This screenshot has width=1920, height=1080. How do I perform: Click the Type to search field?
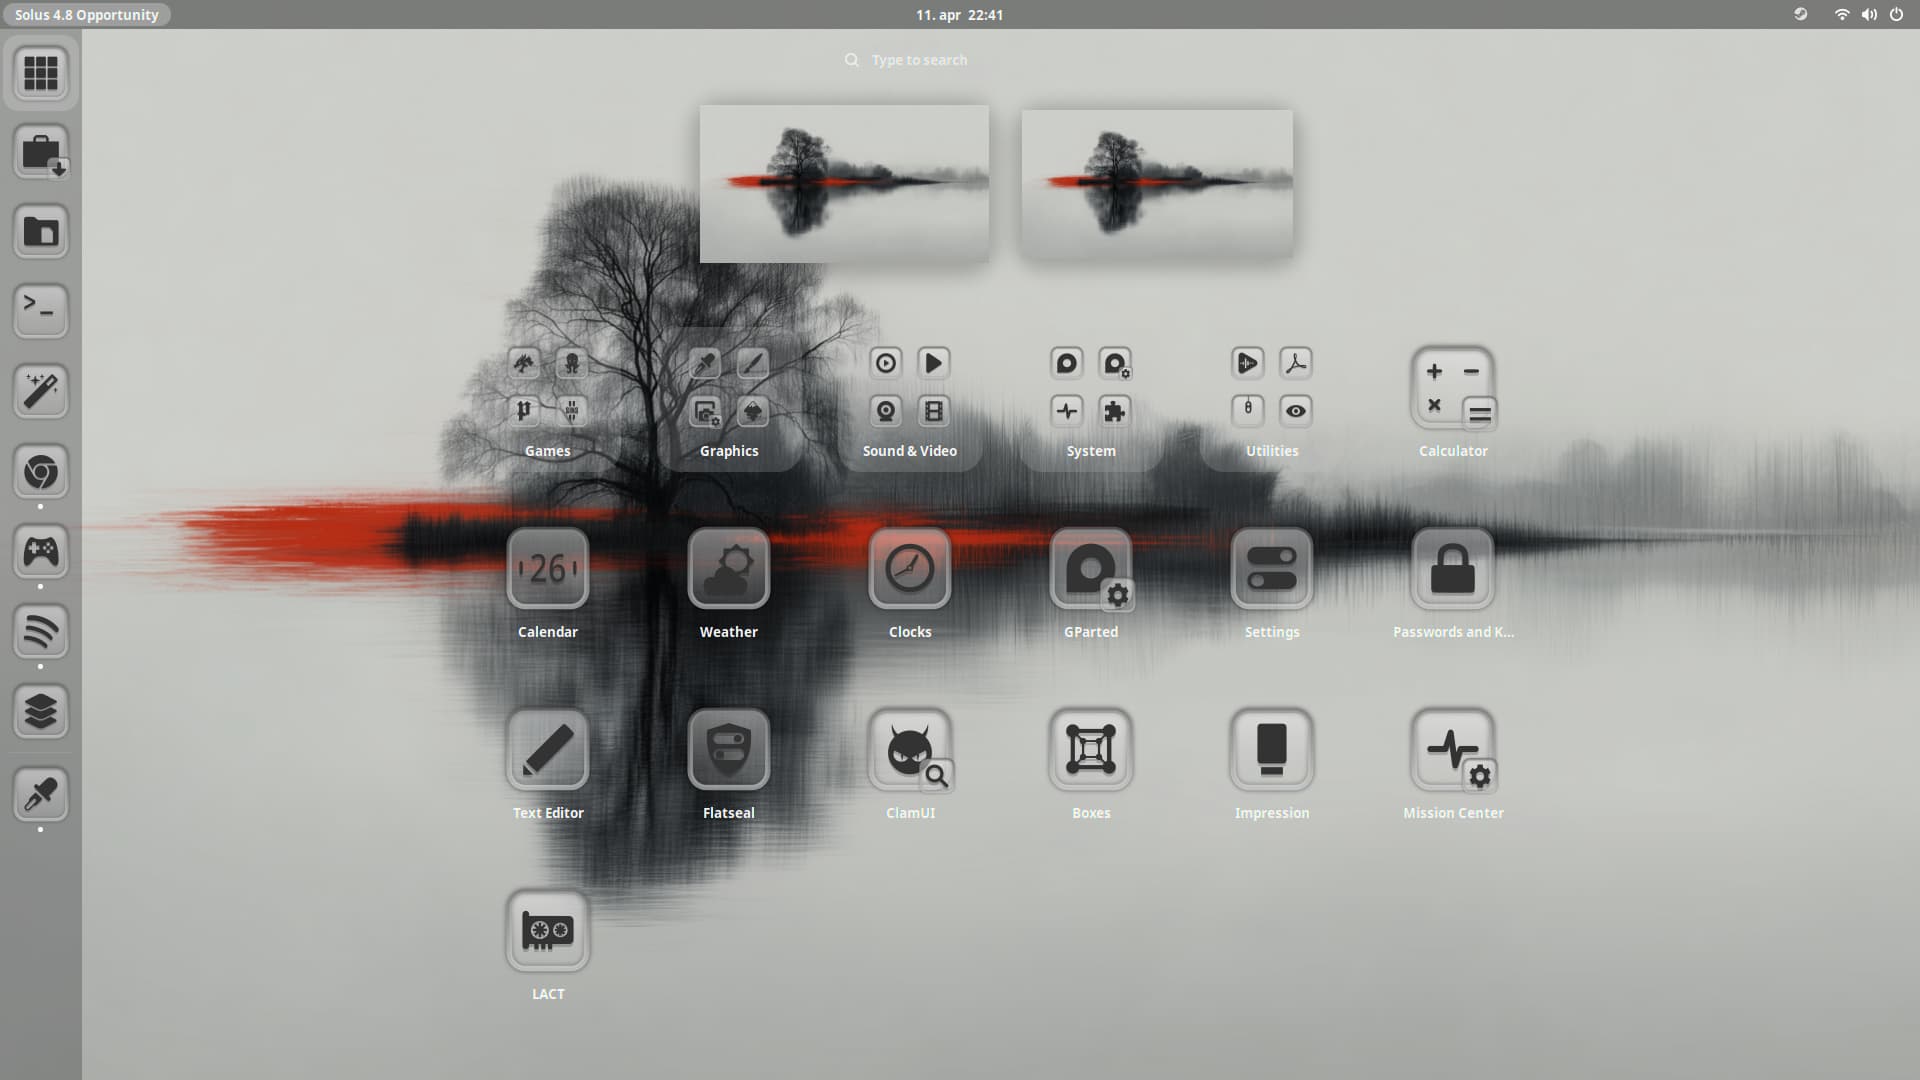pyautogui.click(x=918, y=60)
